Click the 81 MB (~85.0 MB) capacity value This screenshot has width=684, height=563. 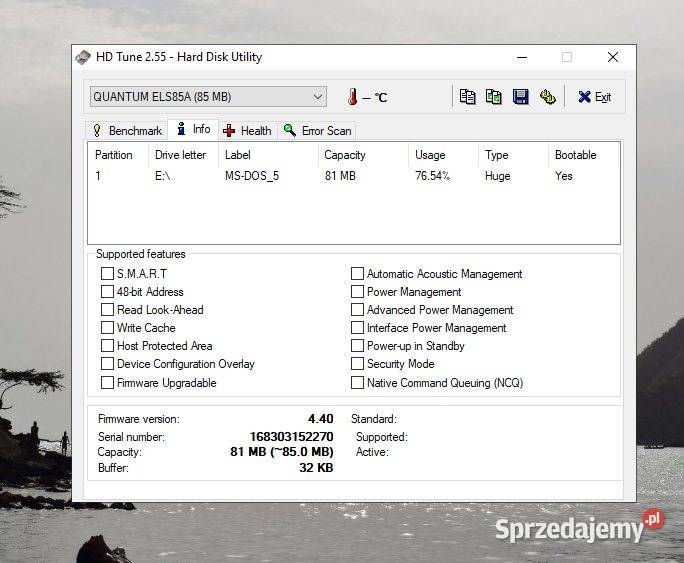tap(282, 451)
